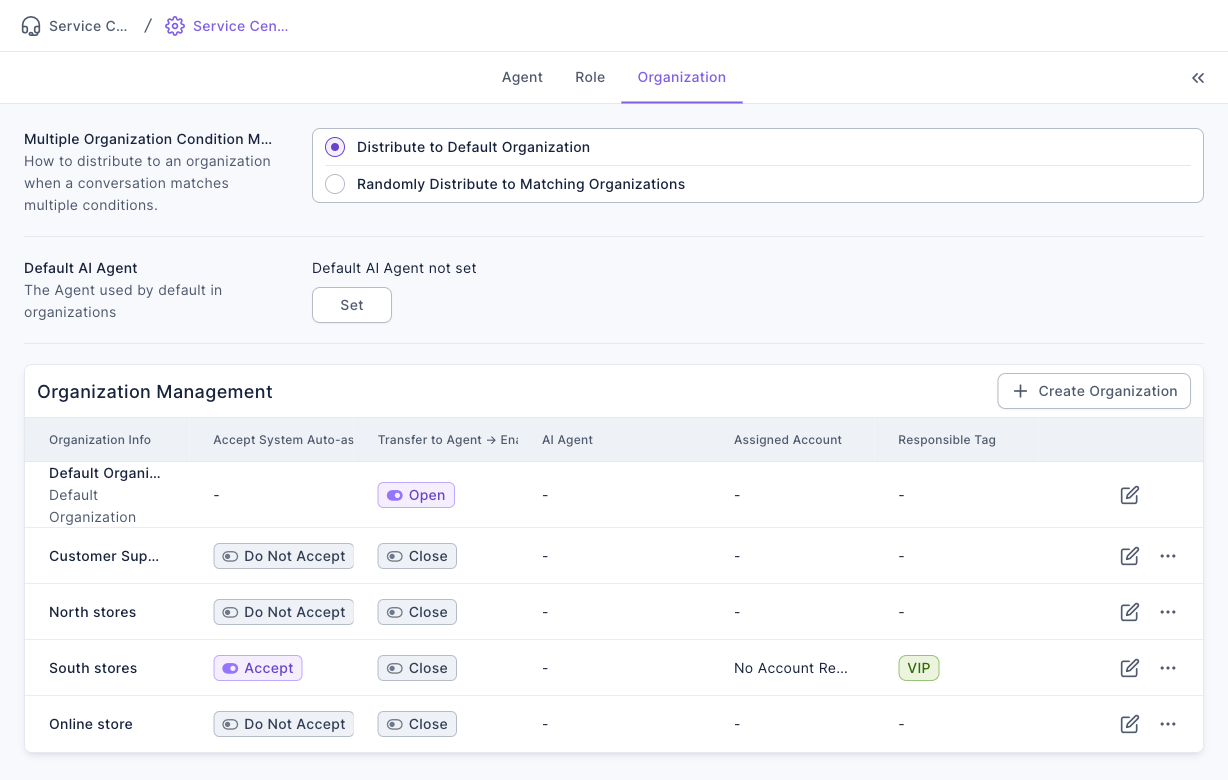This screenshot has height=780, width=1228.
Task: Toggle Close switch for Online store
Action: [417, 724]
